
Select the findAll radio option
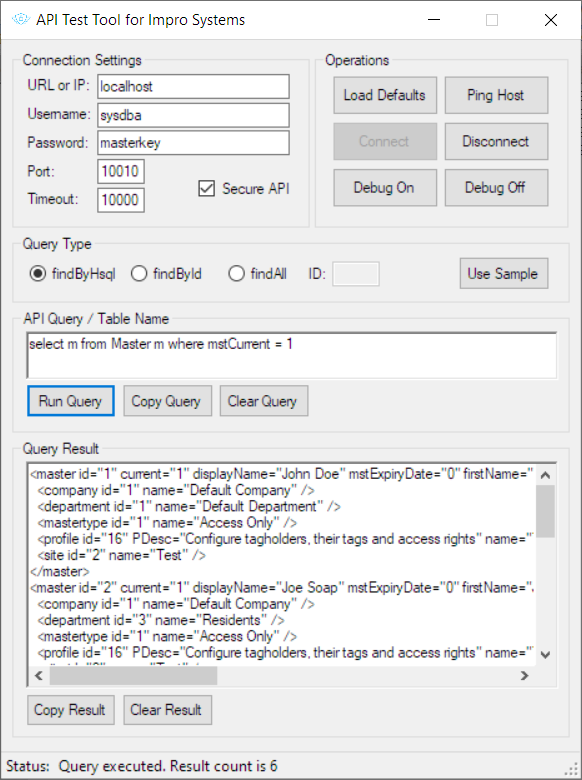click(x=236, y=274)
